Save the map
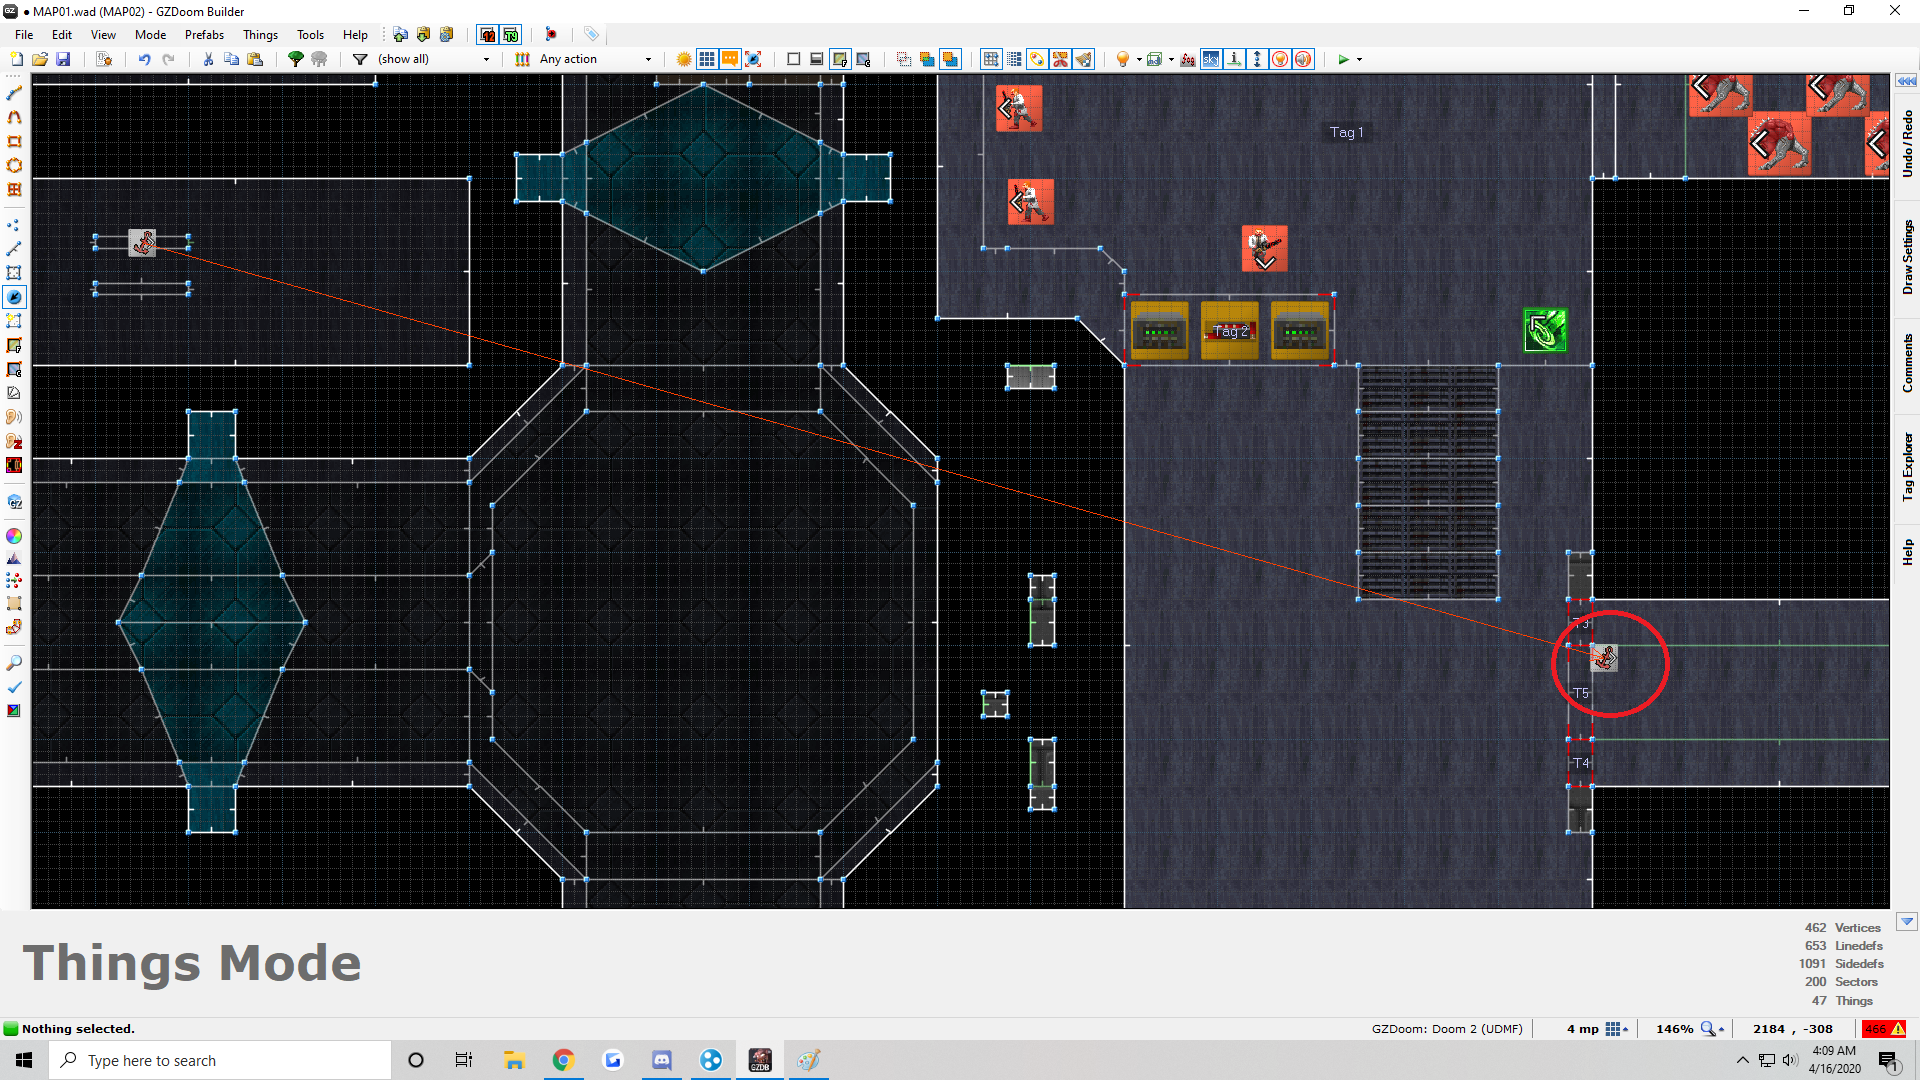This screenshot has height=1080, width=1920. [63, 59]
